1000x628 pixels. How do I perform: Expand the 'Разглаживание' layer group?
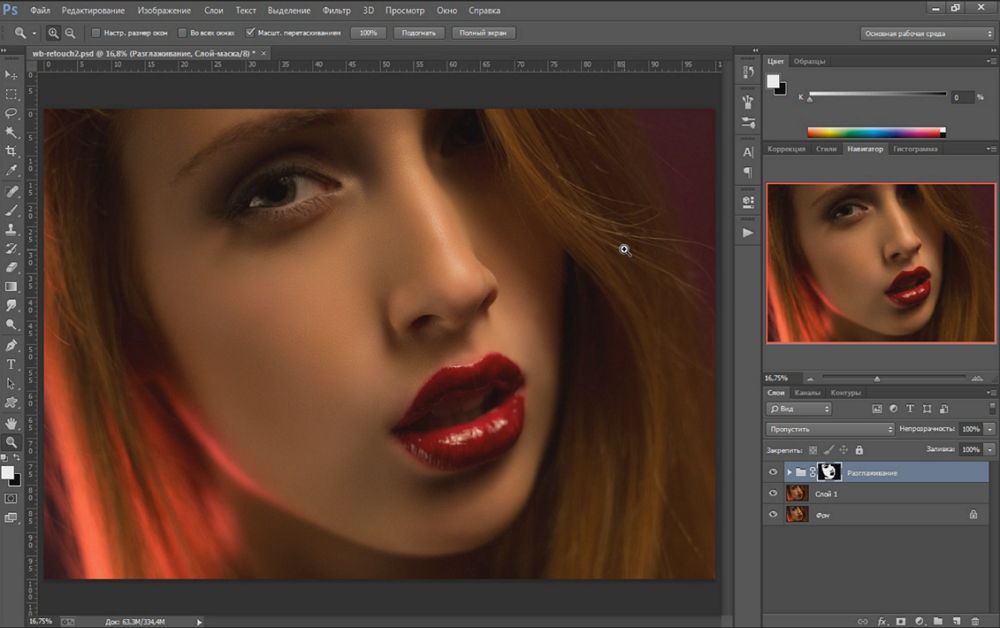[789, 472]
